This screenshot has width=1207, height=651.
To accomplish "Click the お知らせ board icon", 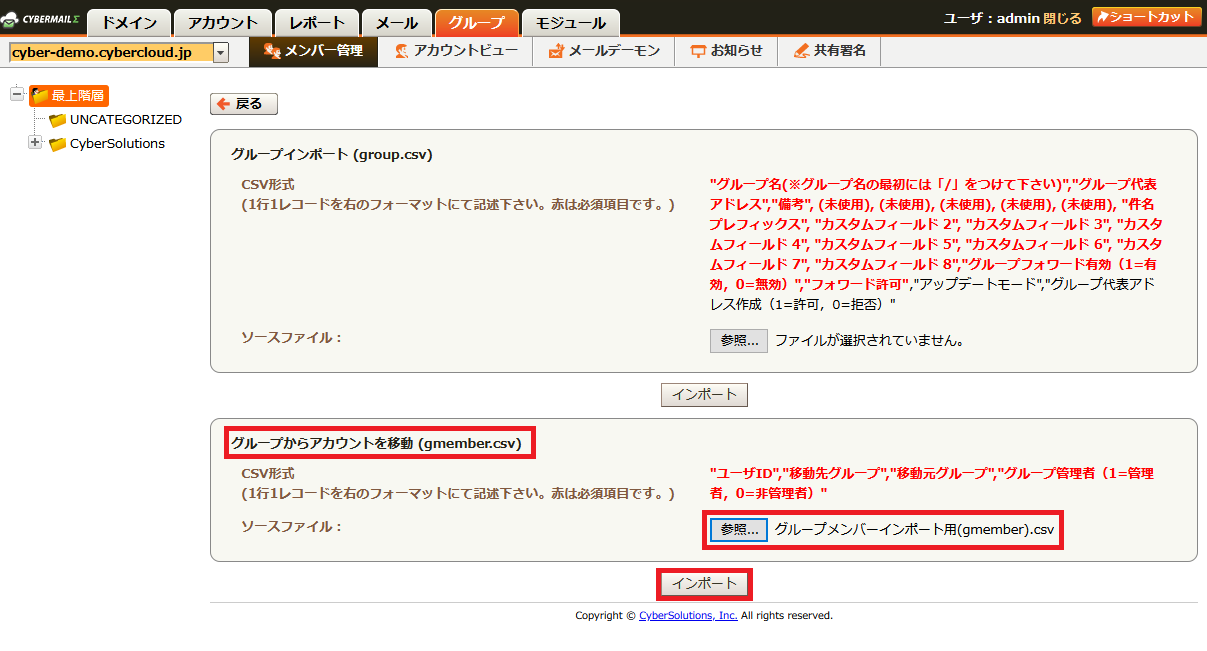I will click(698, 51).
